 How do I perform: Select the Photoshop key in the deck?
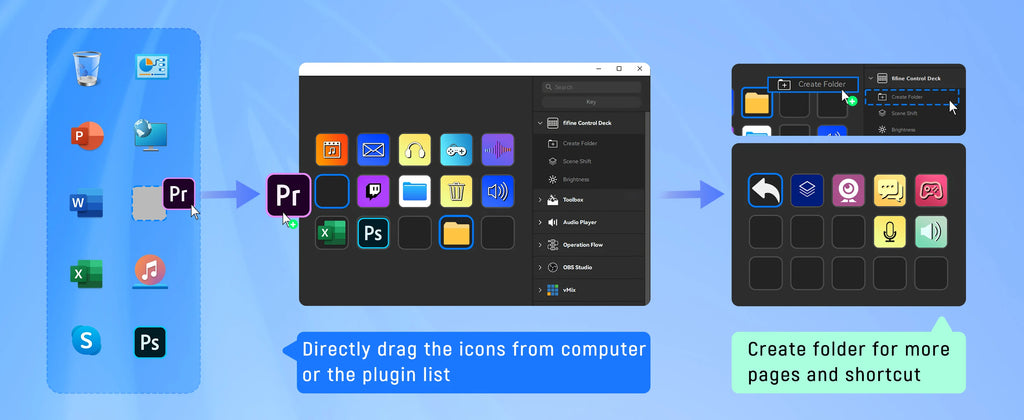374,233
